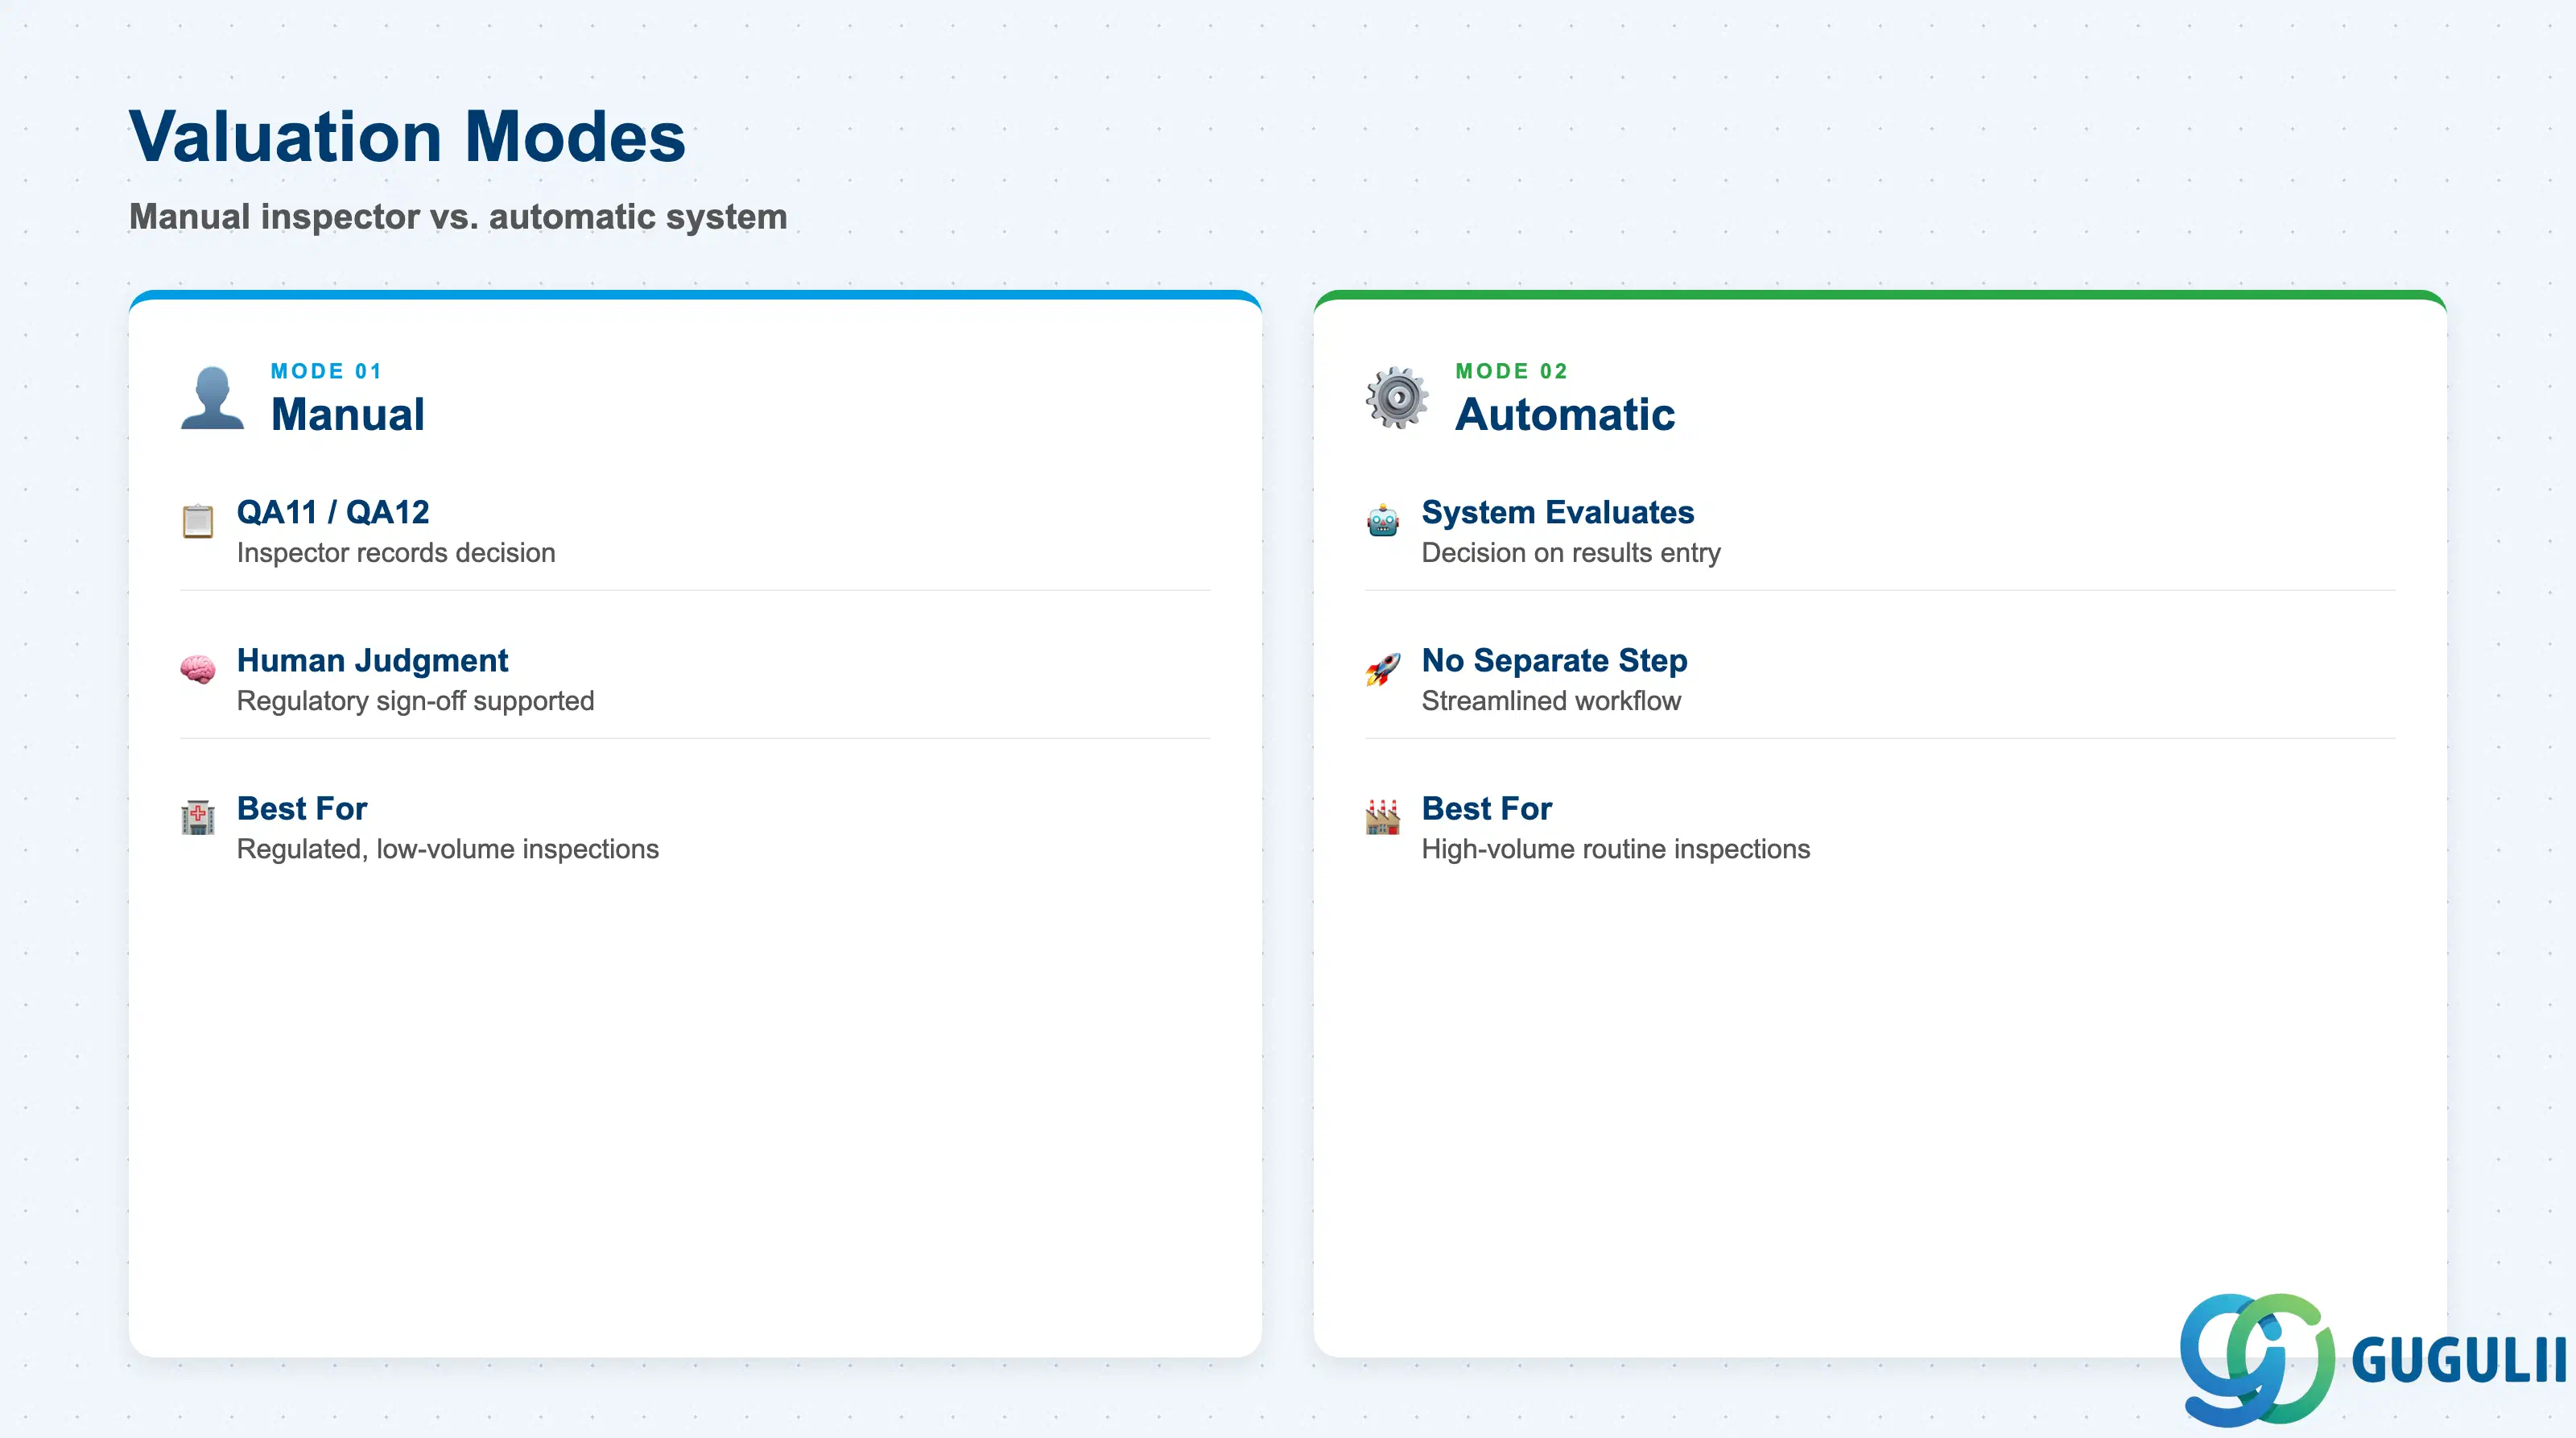This screenshot has width=2576, height=1438.
Task: Click the robot icon beside System Evaluates
Action: click(1383, 521)
